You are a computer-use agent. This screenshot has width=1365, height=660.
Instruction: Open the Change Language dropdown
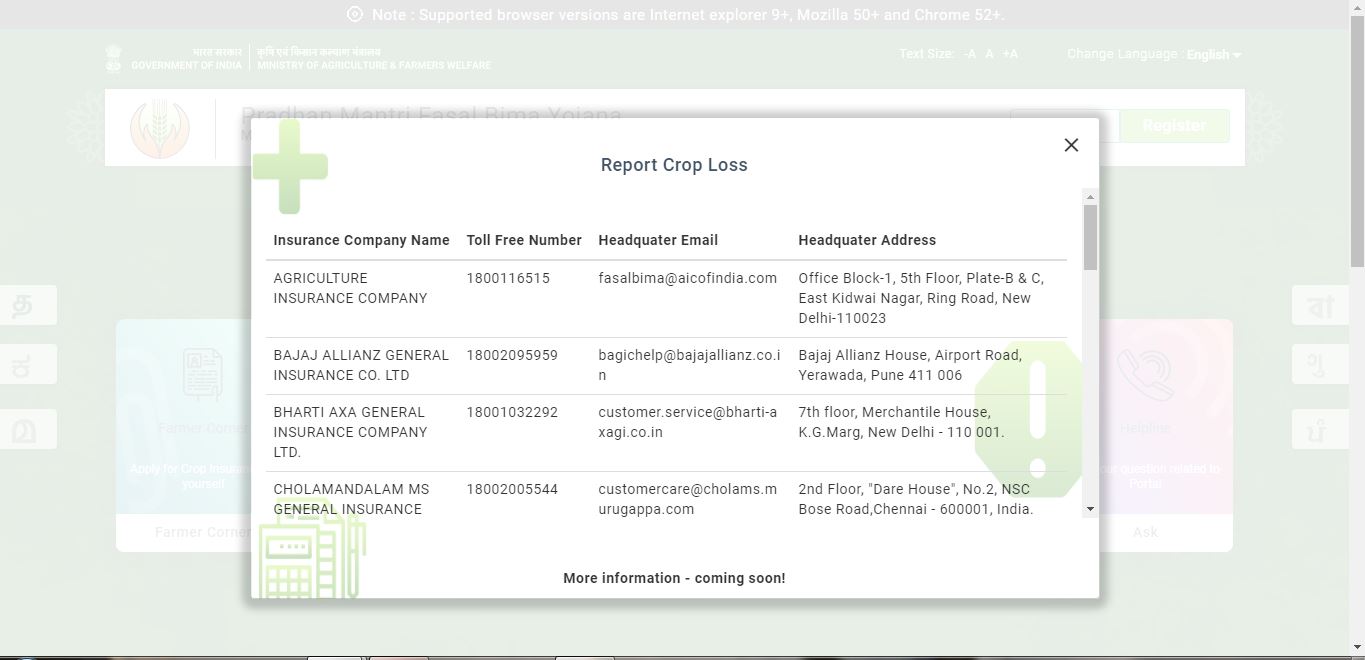click(x=1212, y=54)
